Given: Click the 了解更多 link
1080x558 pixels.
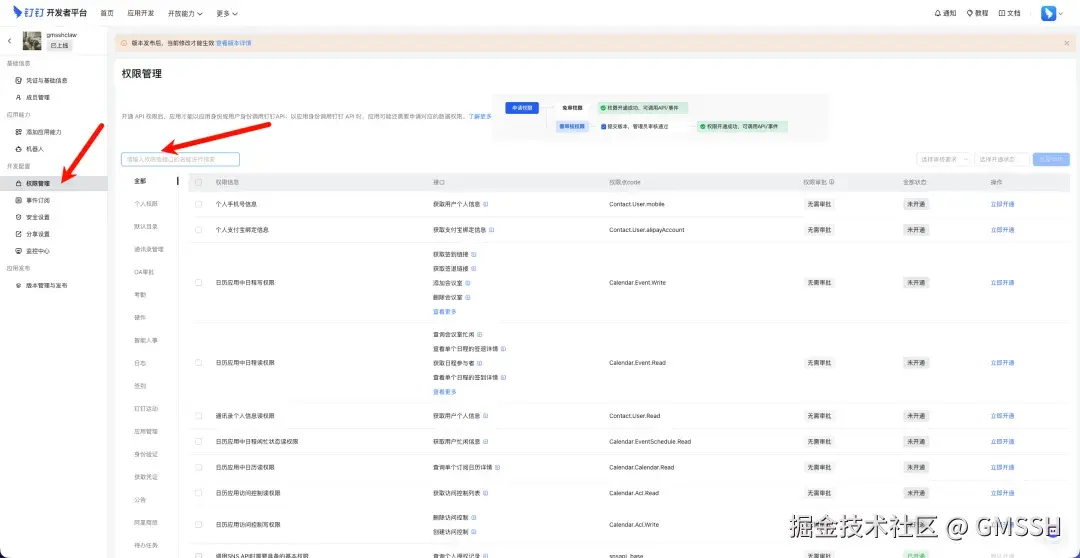Looking at the screenshot, I should [480, 116].
